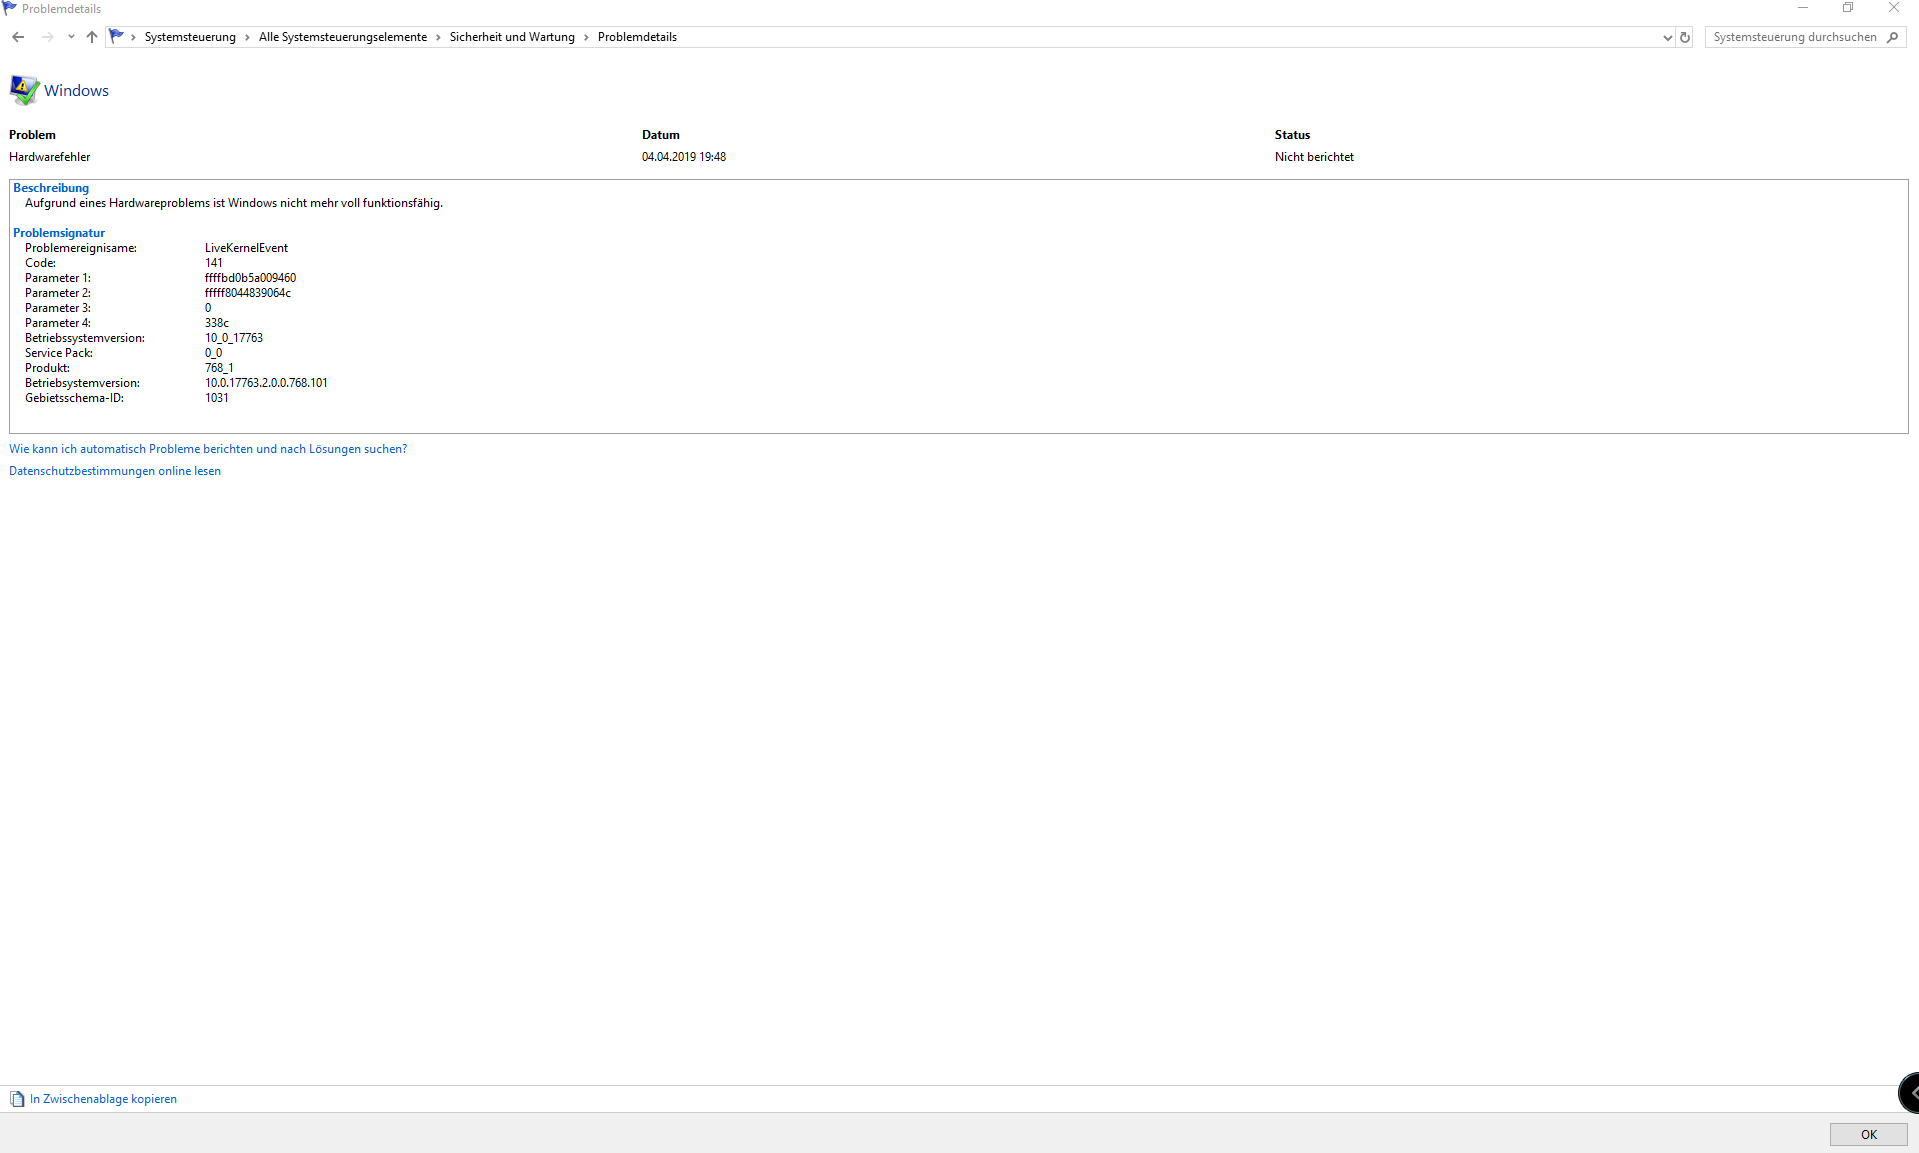Click the Problemsignatur section heading
The height and width of the screenshot is (1153, 1919).
pyautogui.click(x=59, y=233)
